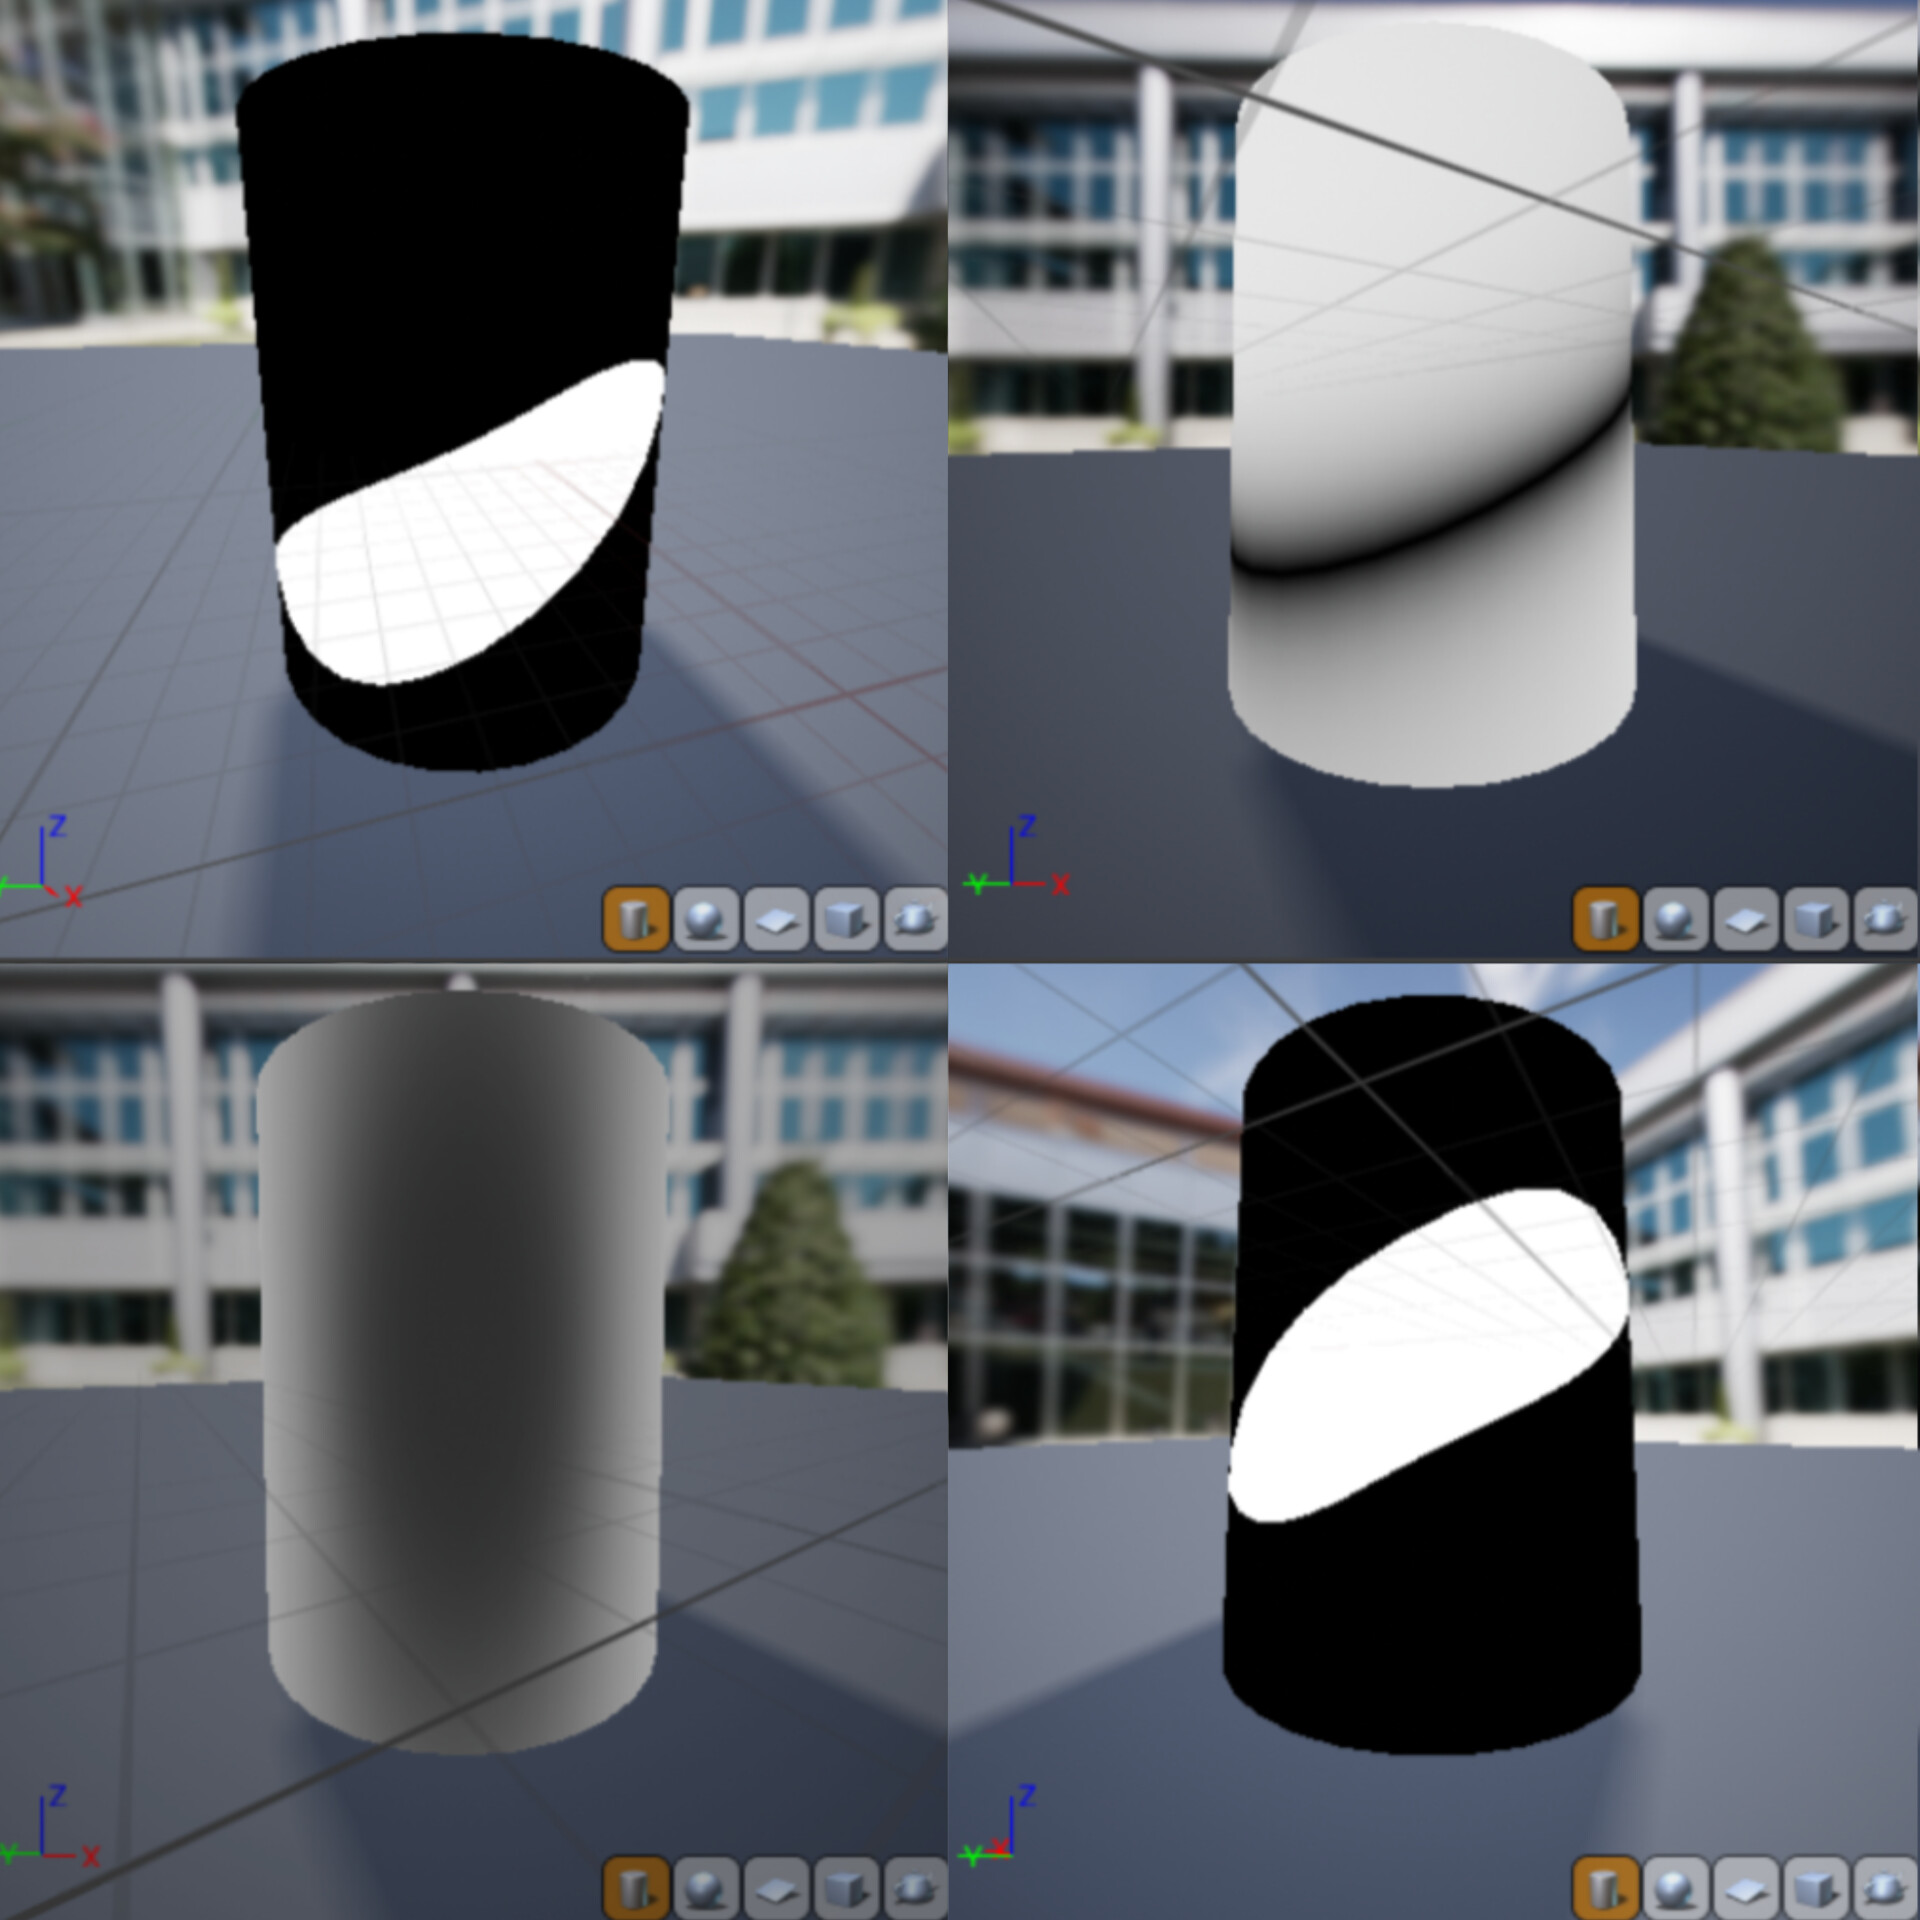Select cylinder preview in top-right viewport
Screen dimensions: 1920x1920
(x=1605, y=918)
